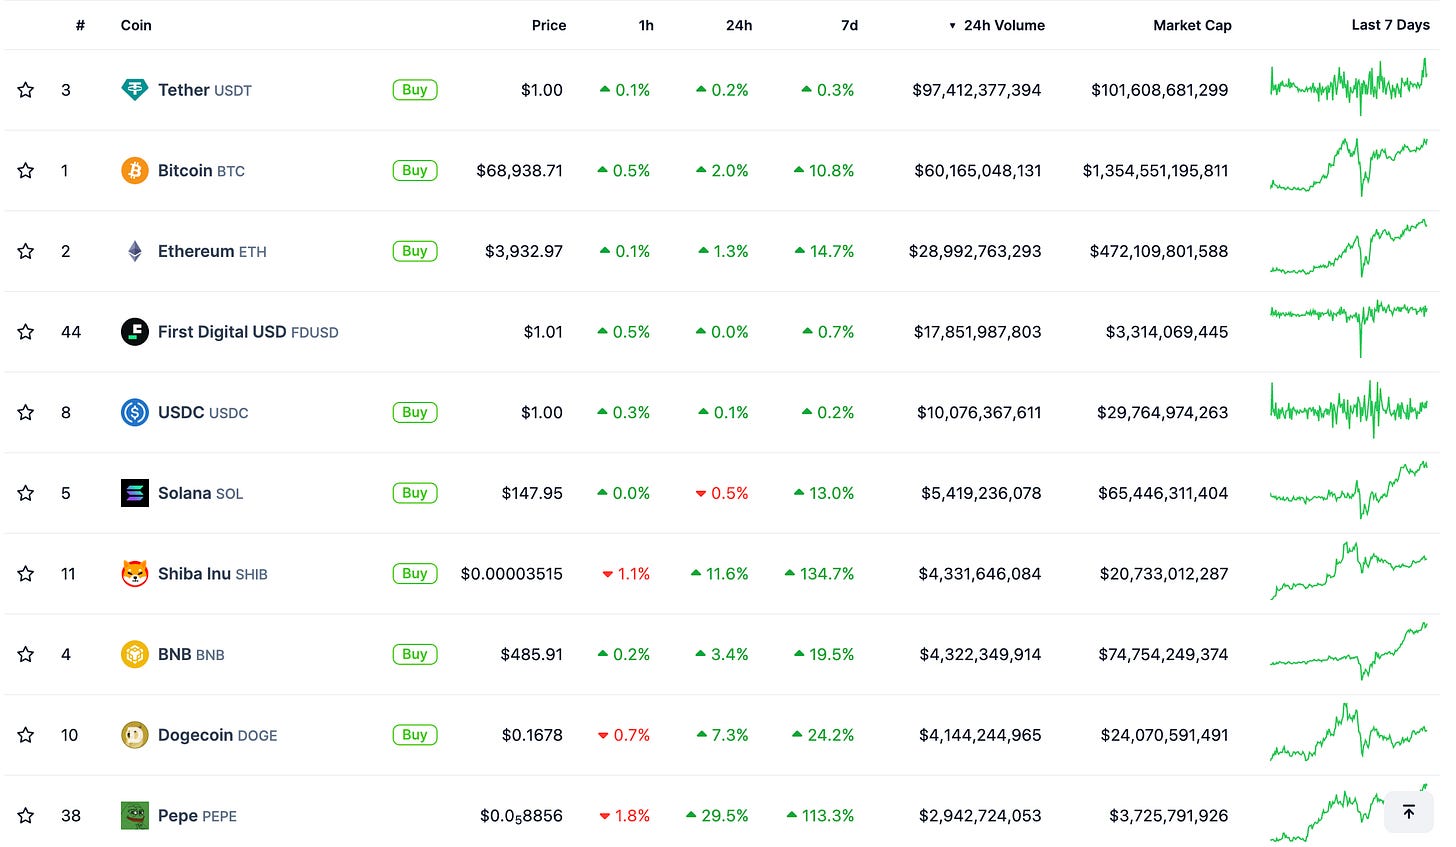
Task: Click the BNB yellow logo icon
Action: click(134, 654)
